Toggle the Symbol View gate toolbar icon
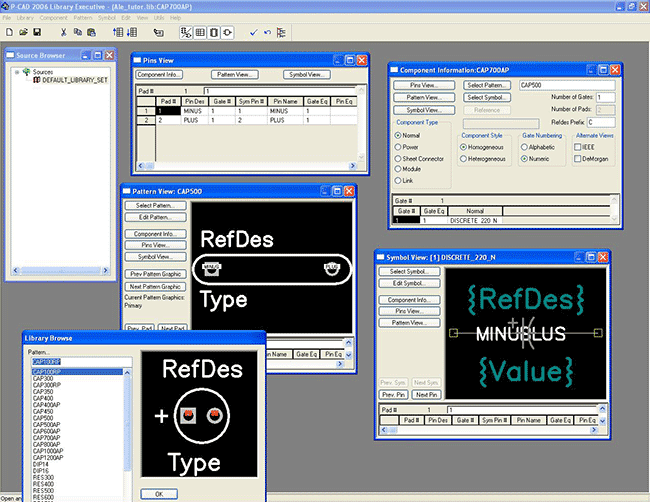The image size is (650, 502). [227, 32]
